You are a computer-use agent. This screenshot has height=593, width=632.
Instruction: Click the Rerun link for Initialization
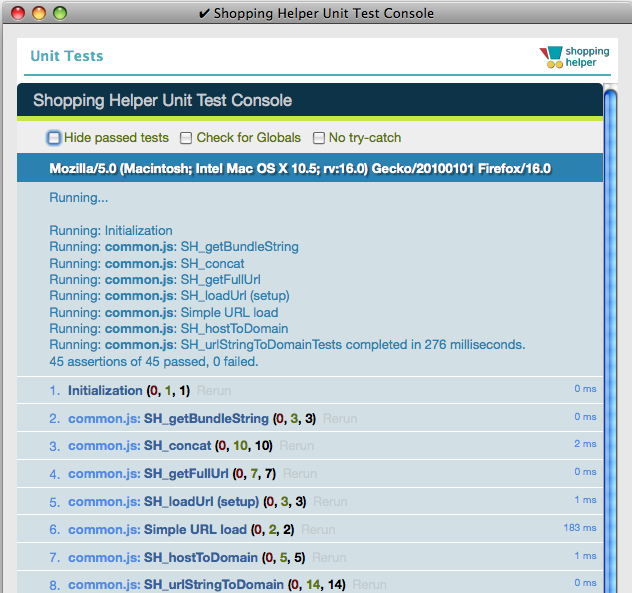pos(214,391)
